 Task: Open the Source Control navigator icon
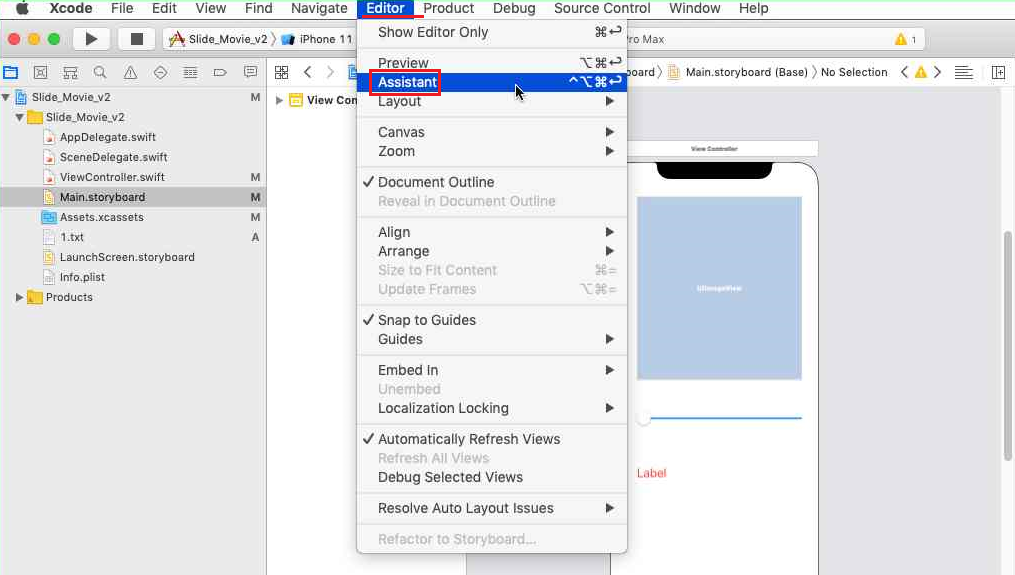pyautogui.click(x=41, y=72)
